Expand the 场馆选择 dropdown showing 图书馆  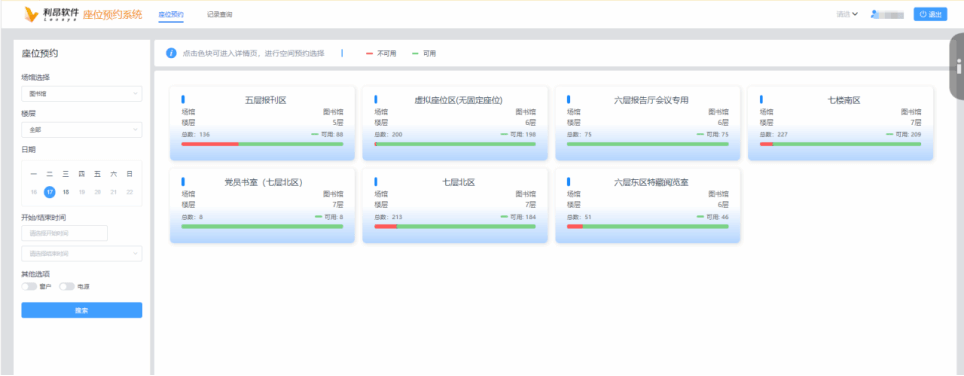pyautogui.click(x=82, y=94)
